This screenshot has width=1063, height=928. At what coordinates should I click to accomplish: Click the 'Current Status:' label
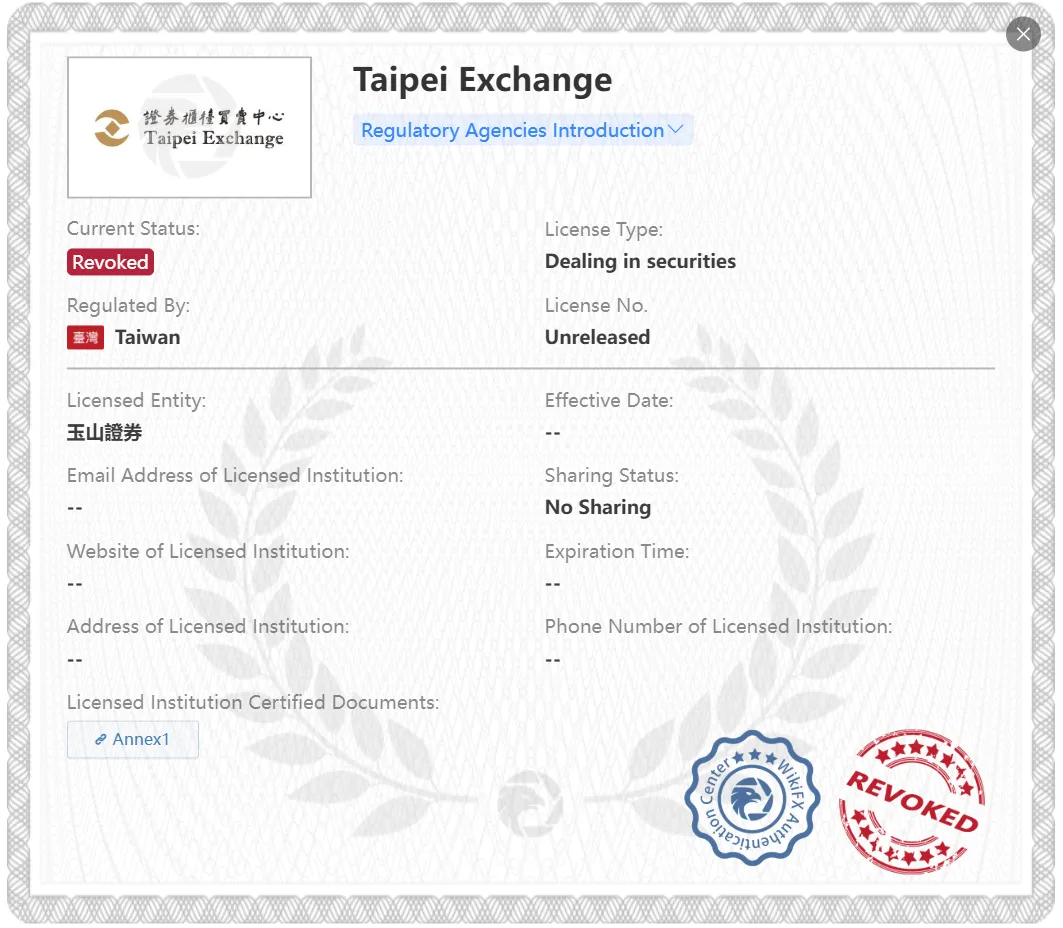point(134,229)
